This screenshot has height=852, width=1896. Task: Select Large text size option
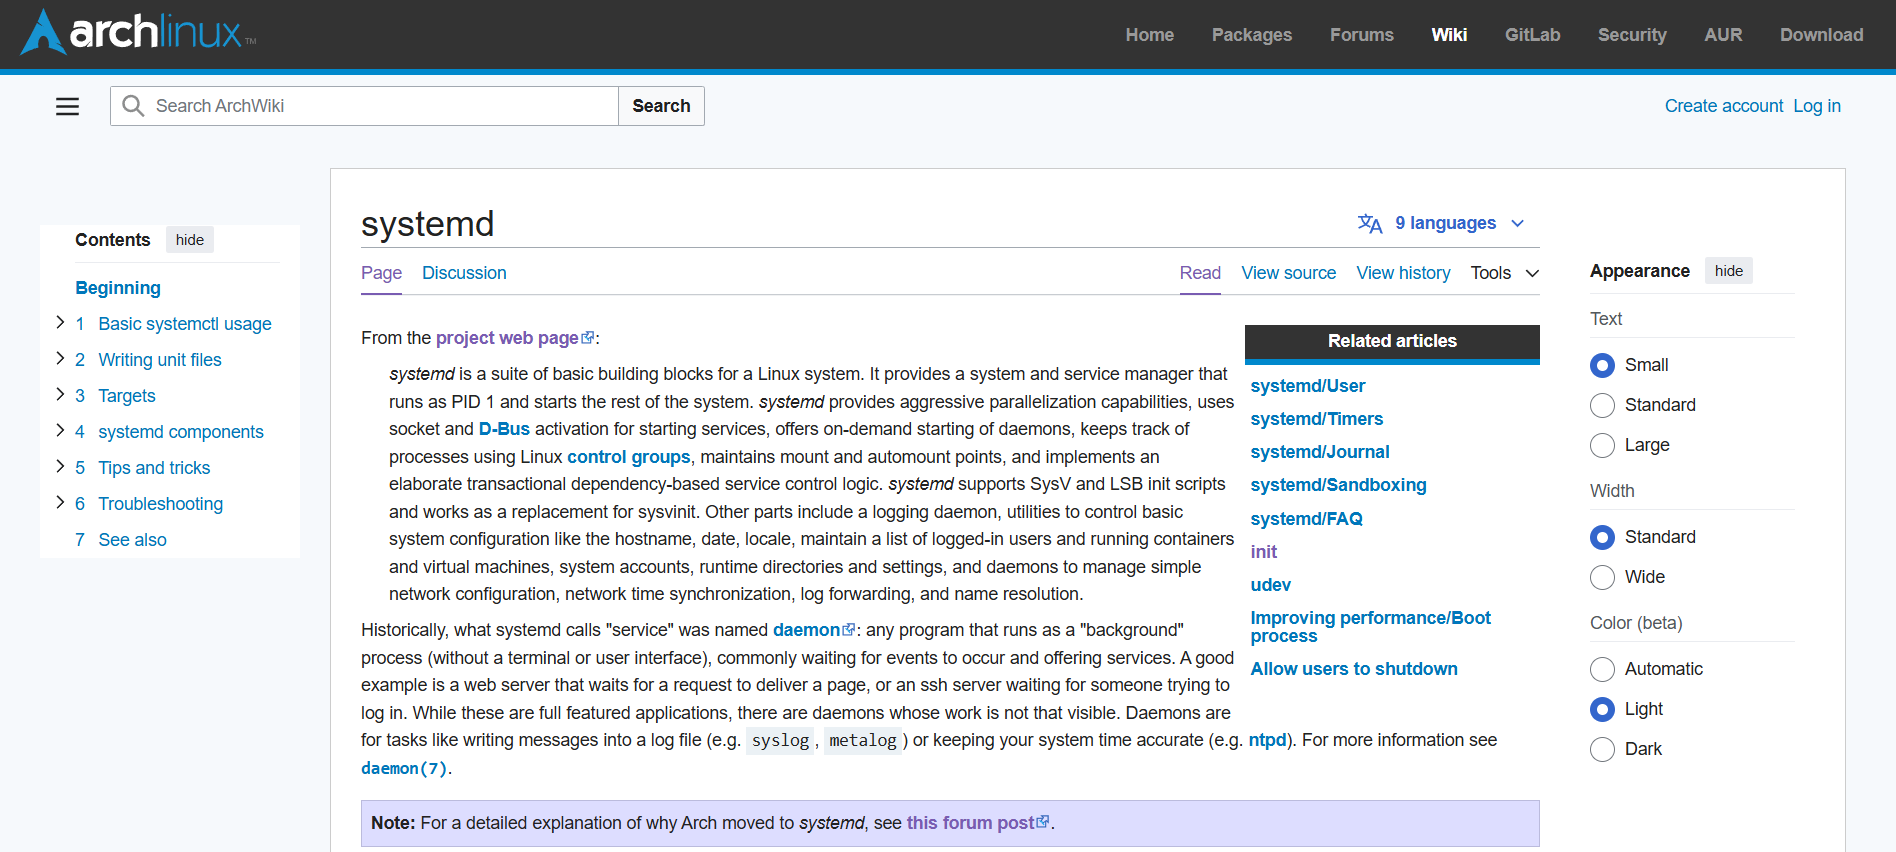click(x=1602, y=445)
